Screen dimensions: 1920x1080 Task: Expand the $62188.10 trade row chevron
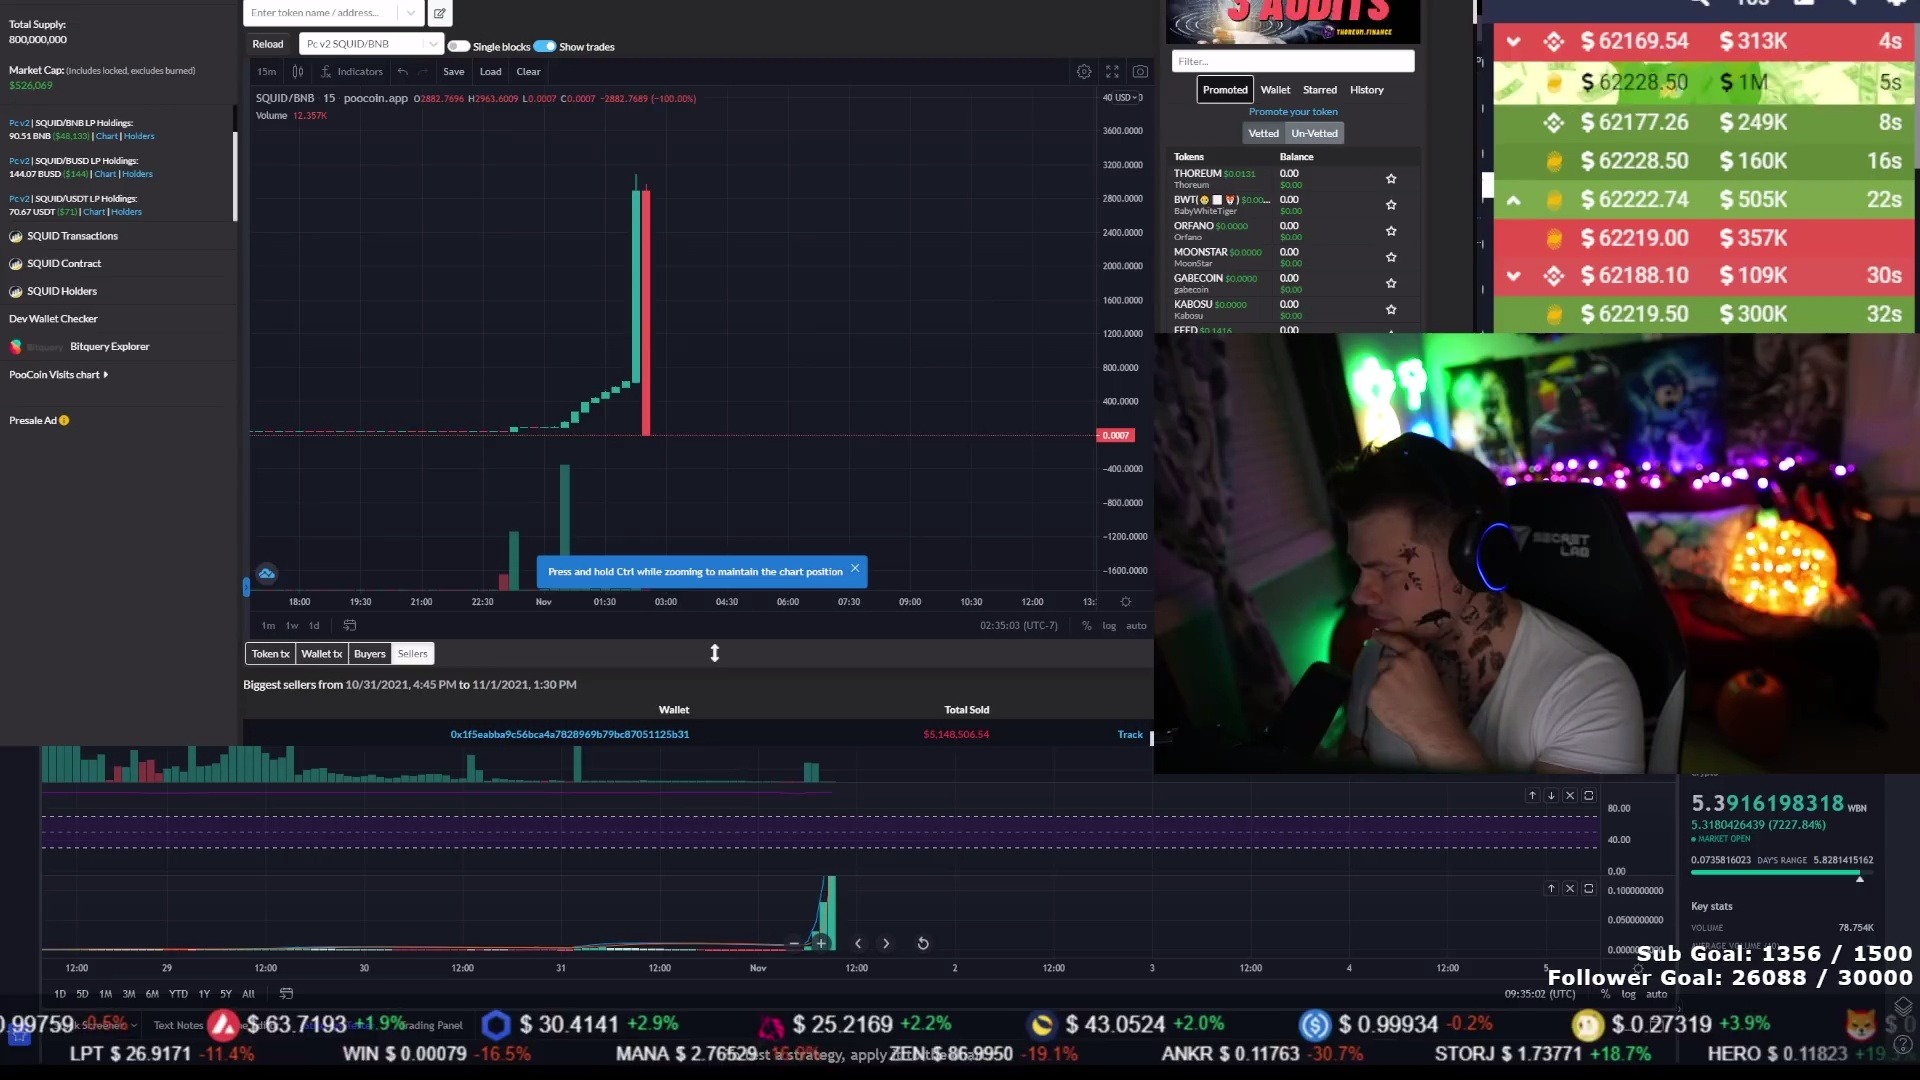tap(1513, 276)
